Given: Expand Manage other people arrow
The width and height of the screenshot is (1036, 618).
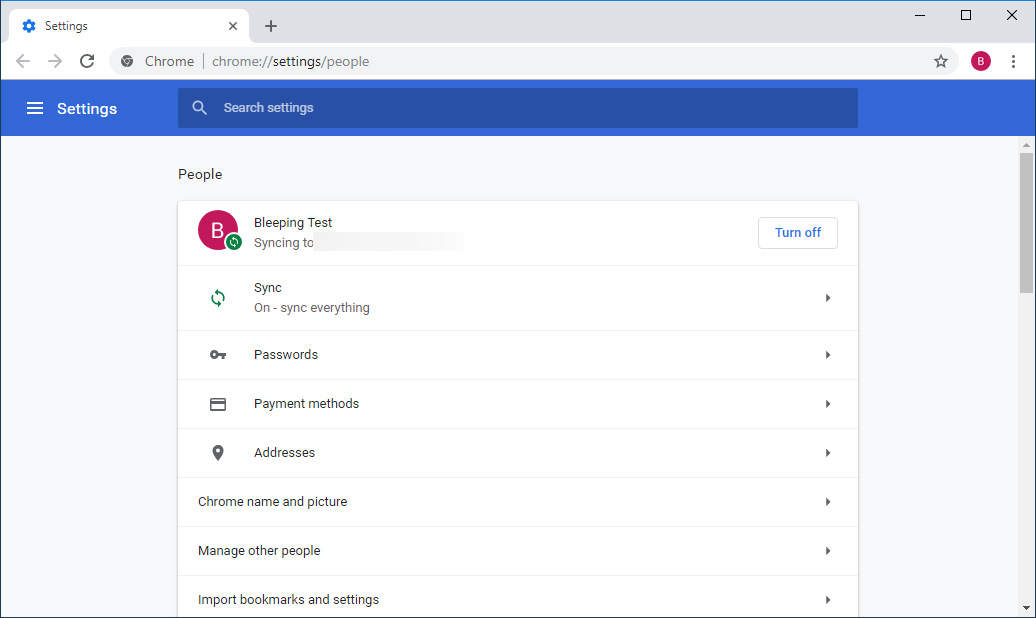Looking at the screenshot, I should (x=828, y=551).
